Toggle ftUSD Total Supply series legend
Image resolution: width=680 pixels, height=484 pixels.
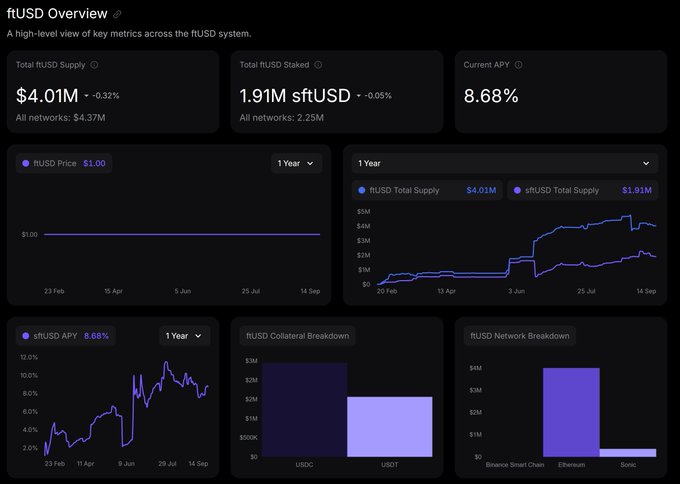(x=427, y=190)
